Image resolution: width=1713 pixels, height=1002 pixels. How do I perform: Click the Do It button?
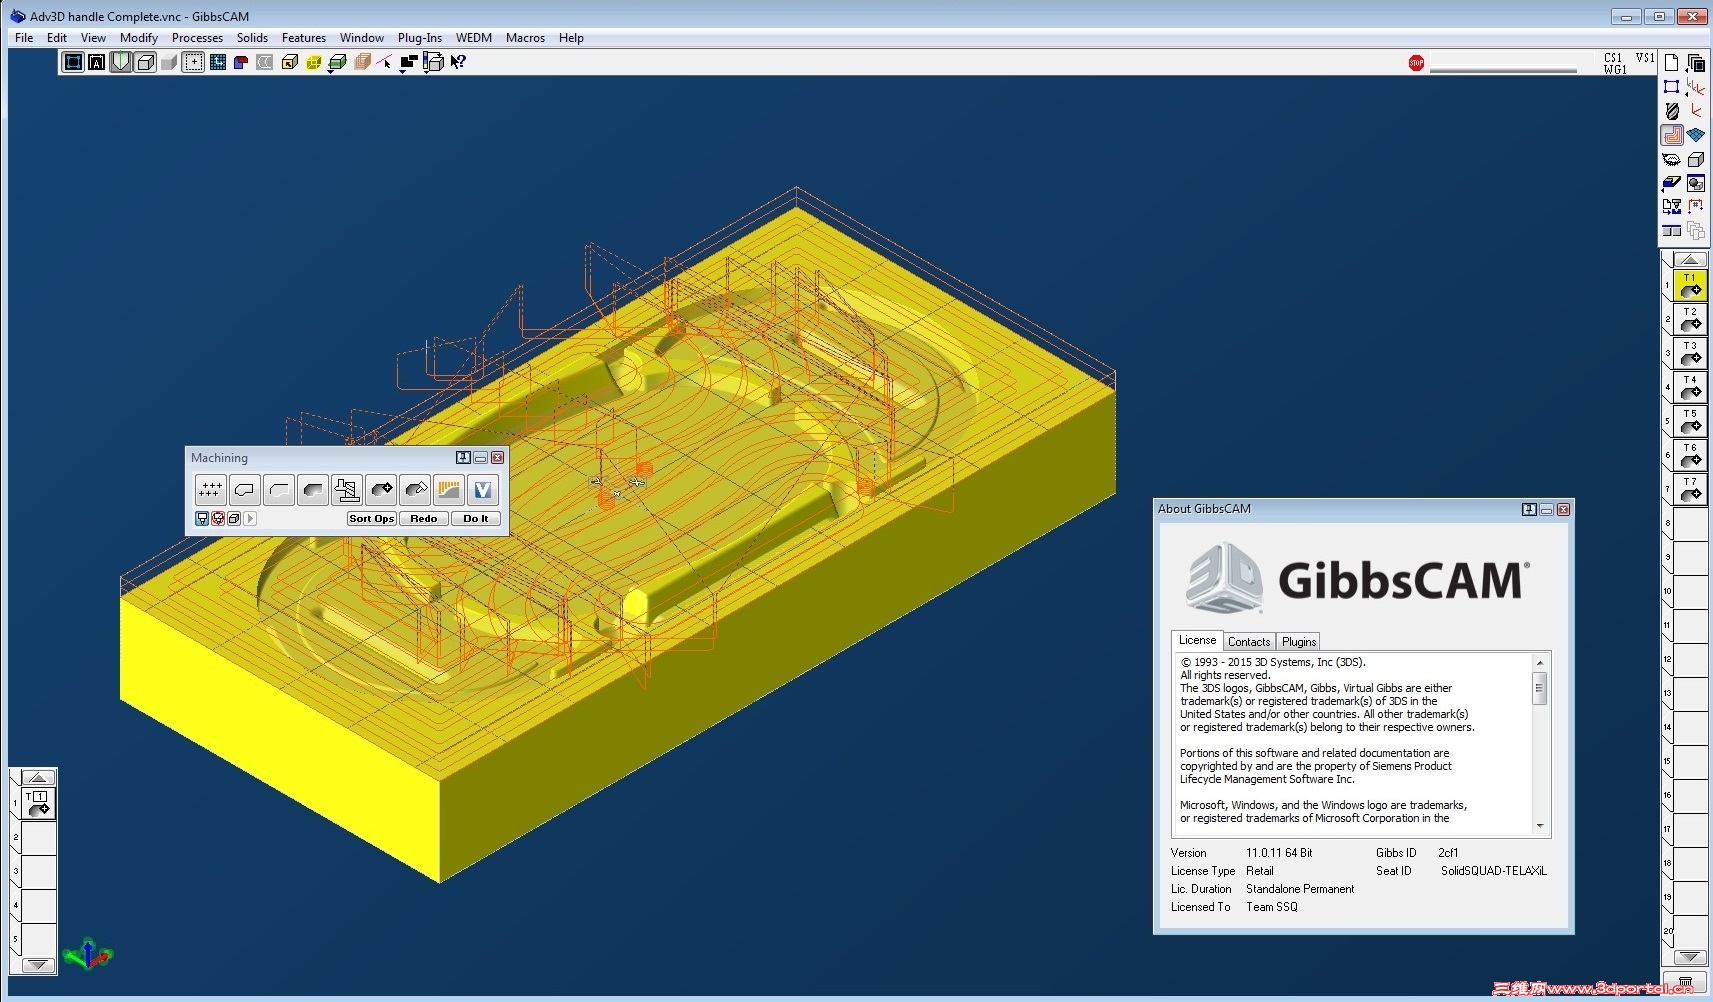[476, 519]
